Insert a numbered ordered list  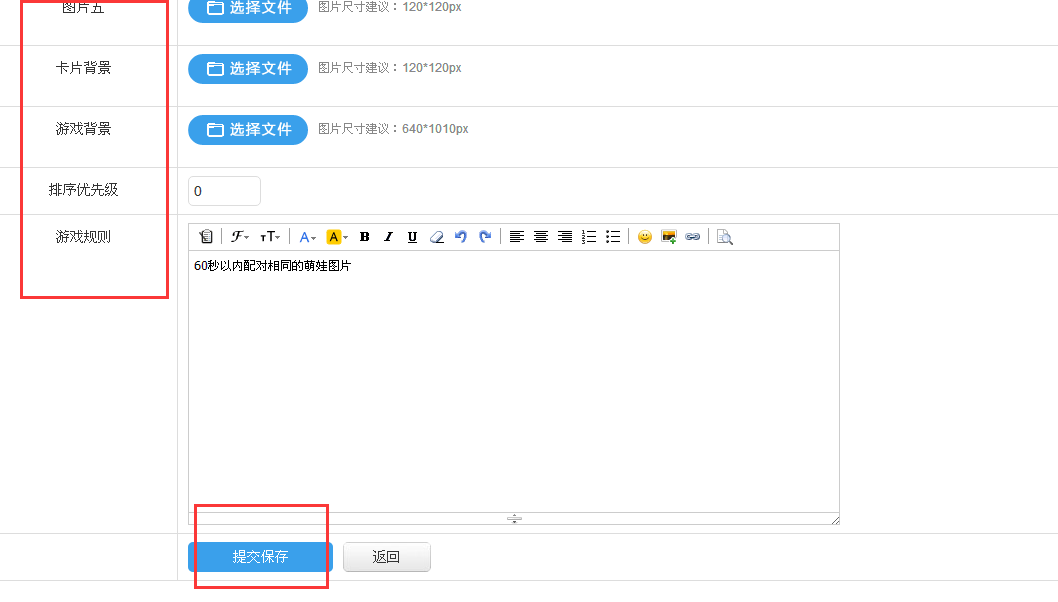tap(589, 237)
